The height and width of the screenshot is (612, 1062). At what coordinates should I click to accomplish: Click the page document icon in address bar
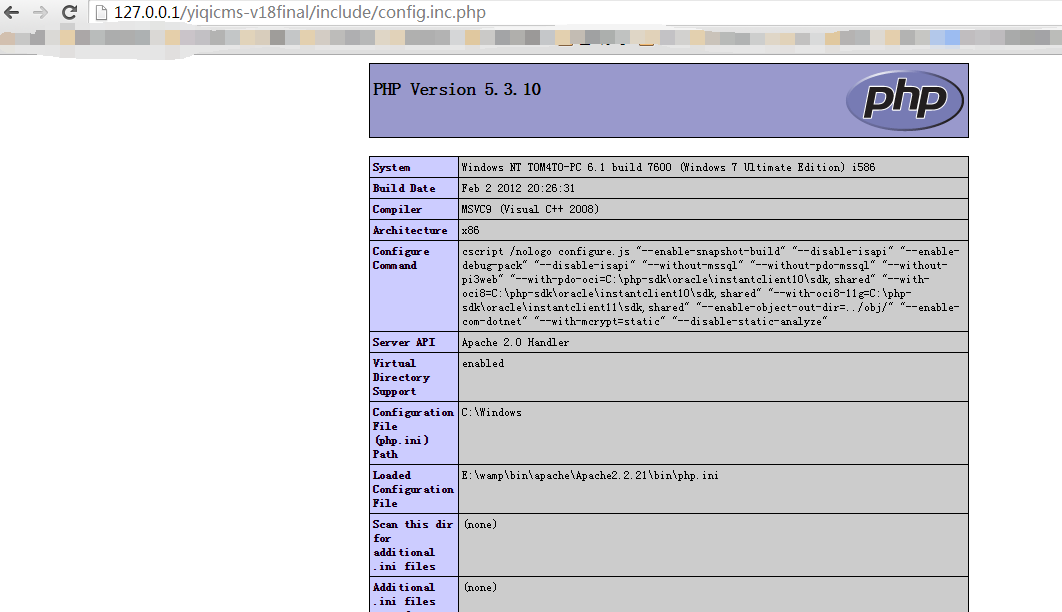[x=101, y=12]
